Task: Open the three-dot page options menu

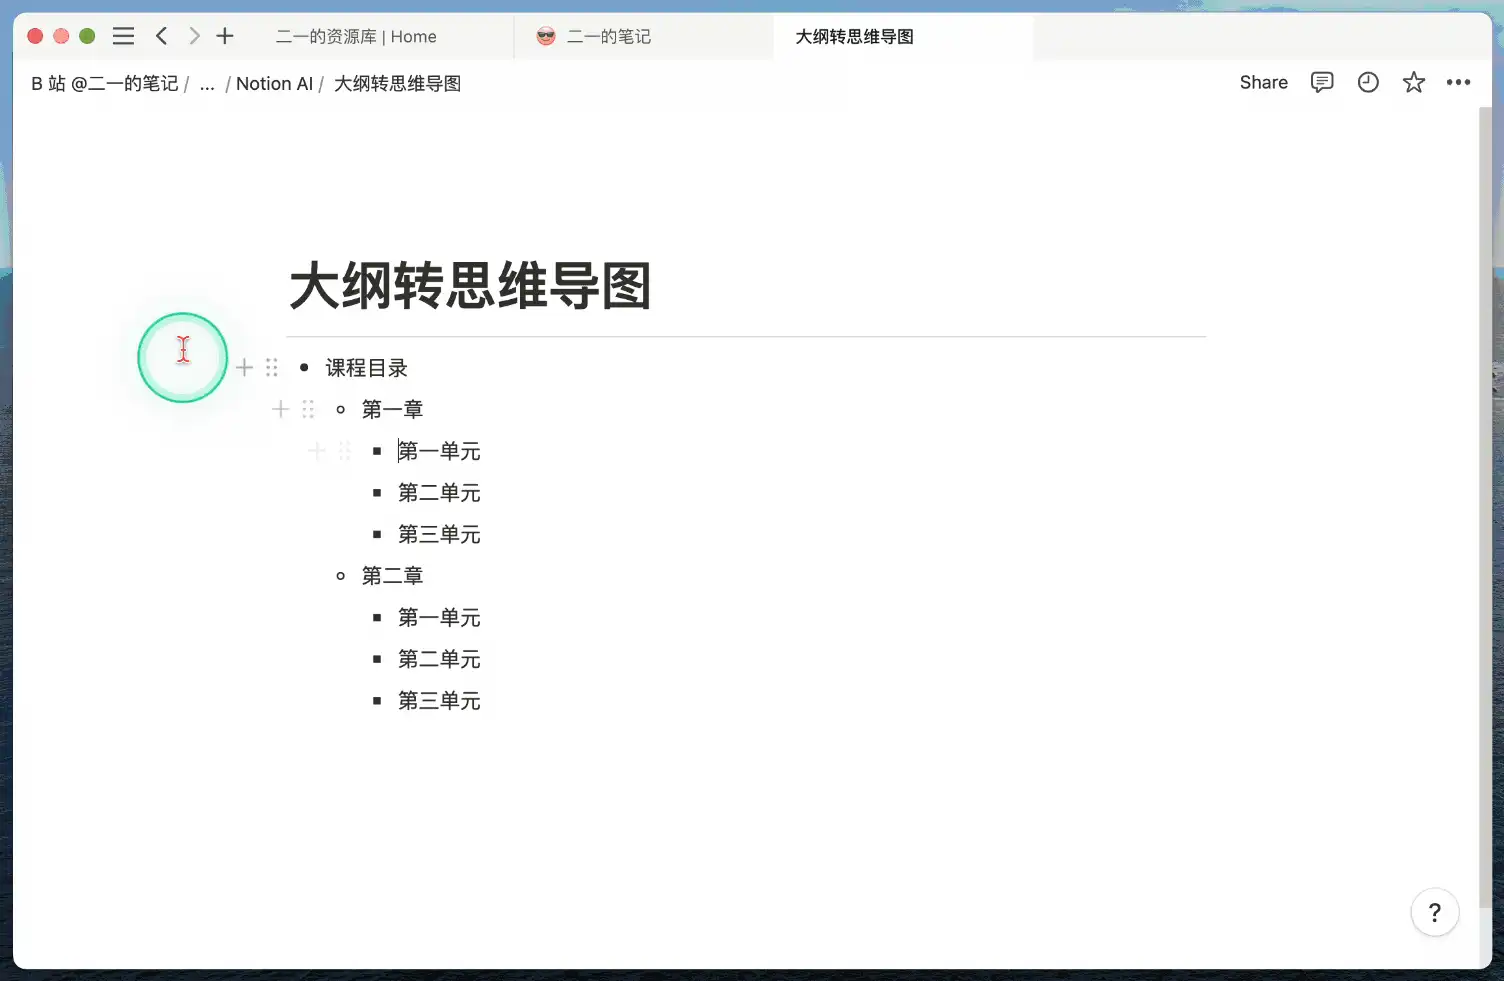Action: click(x=1458, y=83)
